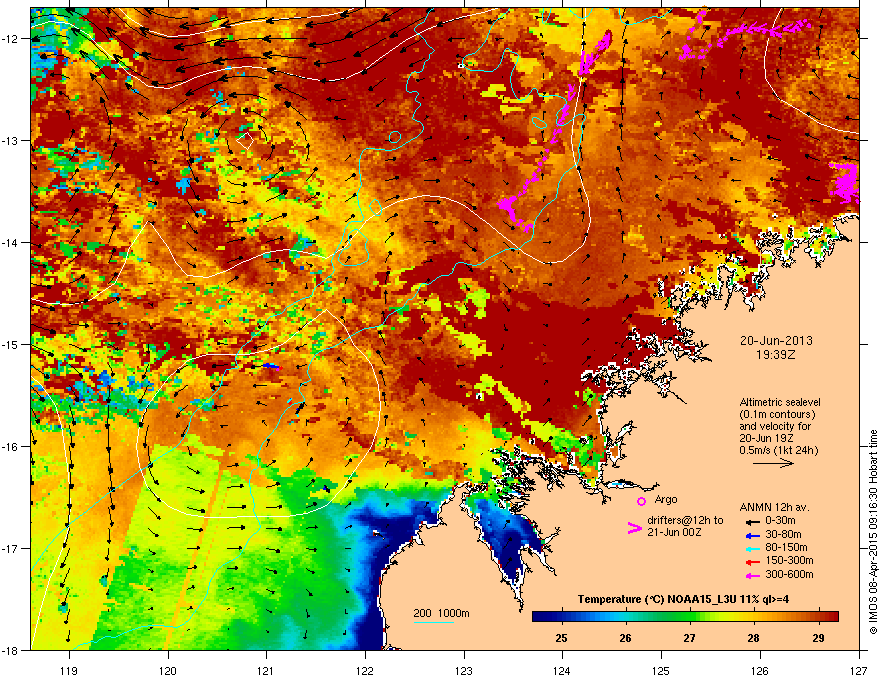This screenshot has height=680, width=880.
Task: Click the colorbar tick label 26
Action: coord(625,638)
